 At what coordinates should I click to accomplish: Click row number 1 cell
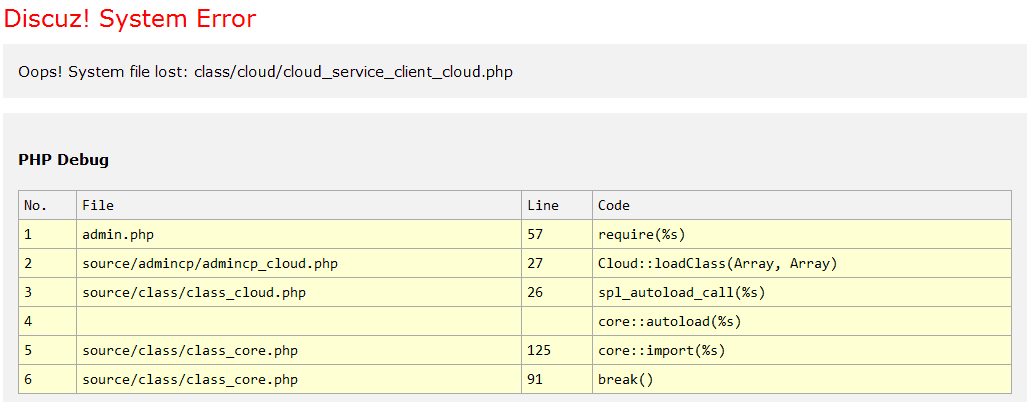[x=48, y=234]
